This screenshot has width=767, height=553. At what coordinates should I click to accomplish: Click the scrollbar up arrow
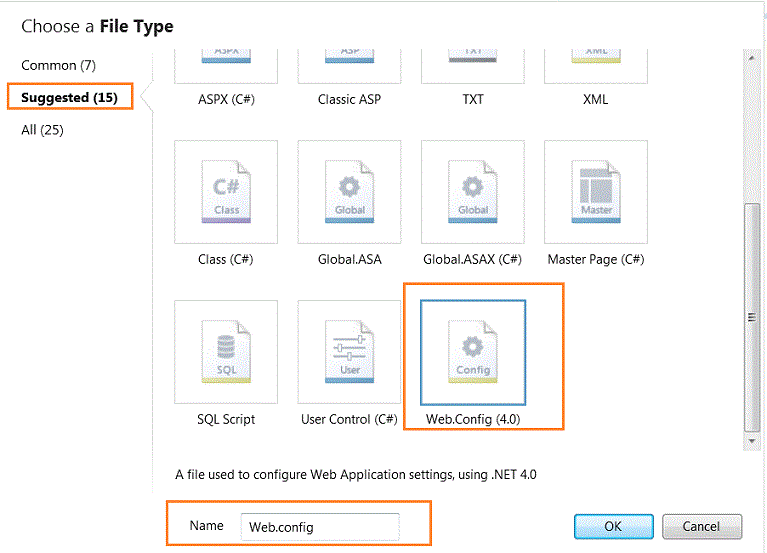coord(751,58)
